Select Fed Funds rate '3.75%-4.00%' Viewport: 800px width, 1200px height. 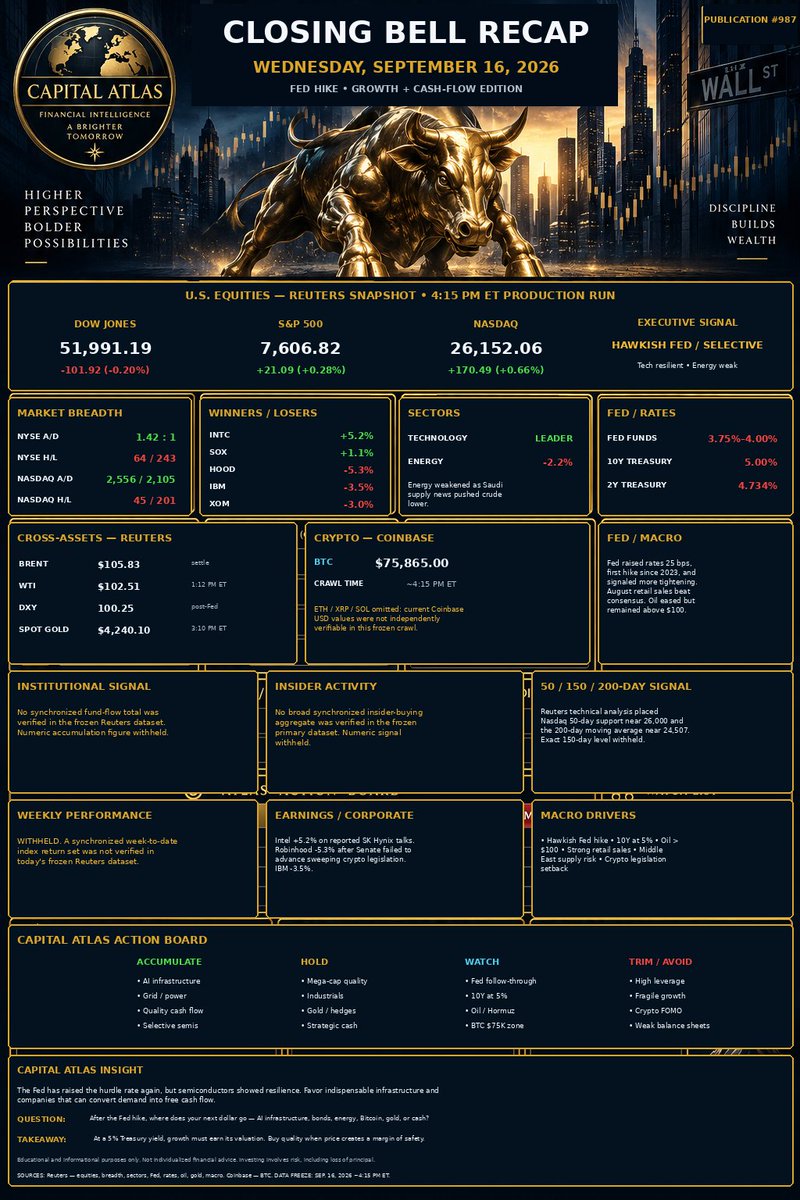(x=742, y=439)
